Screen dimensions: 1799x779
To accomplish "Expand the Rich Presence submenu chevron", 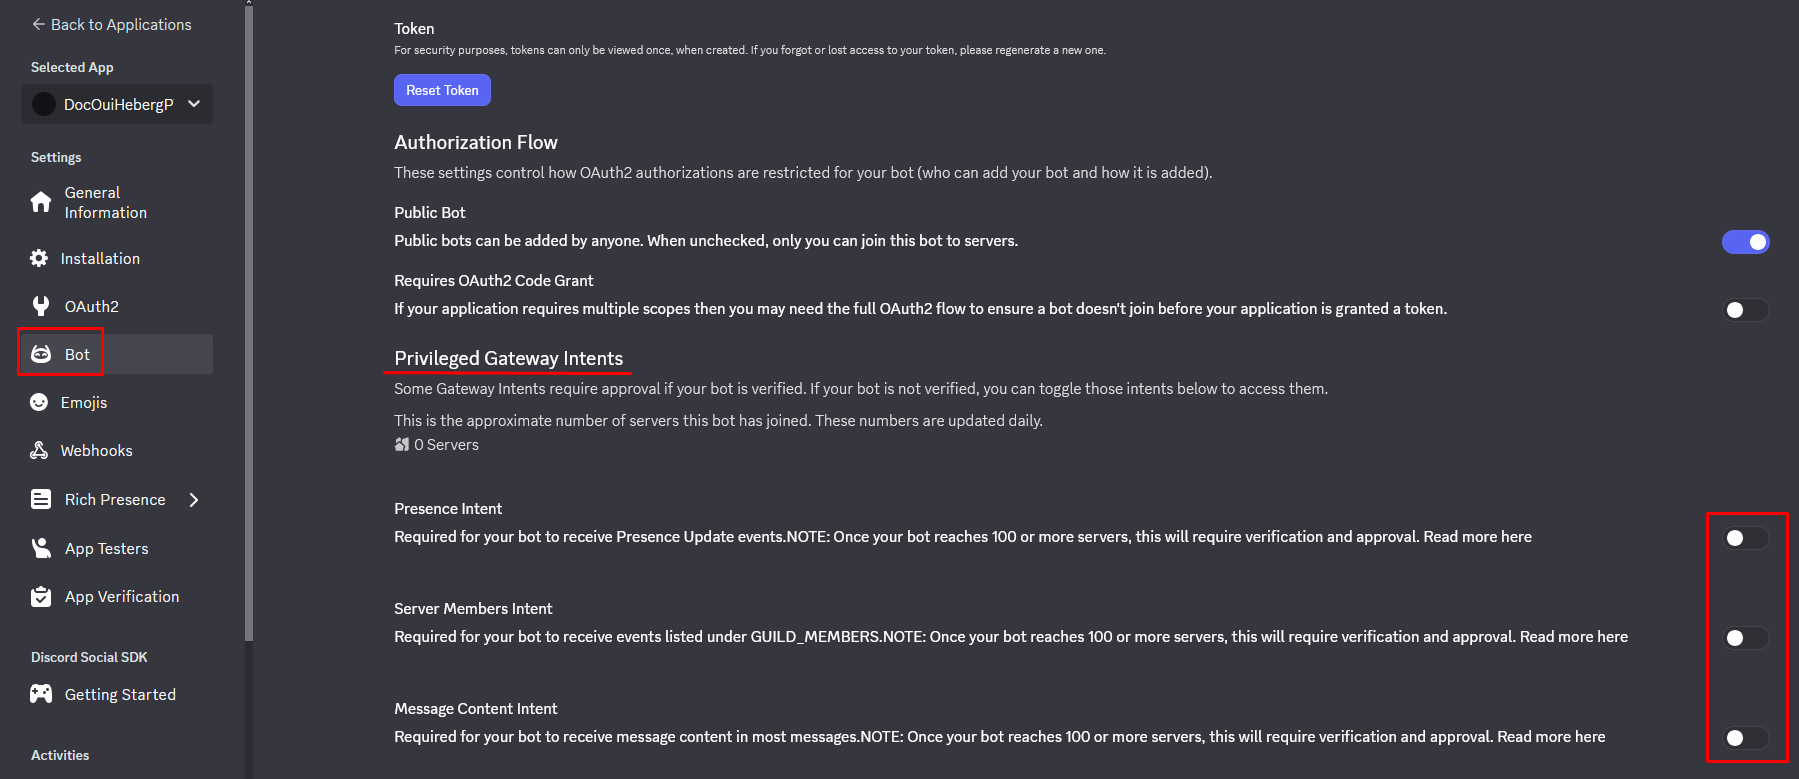I will [194, 500].
